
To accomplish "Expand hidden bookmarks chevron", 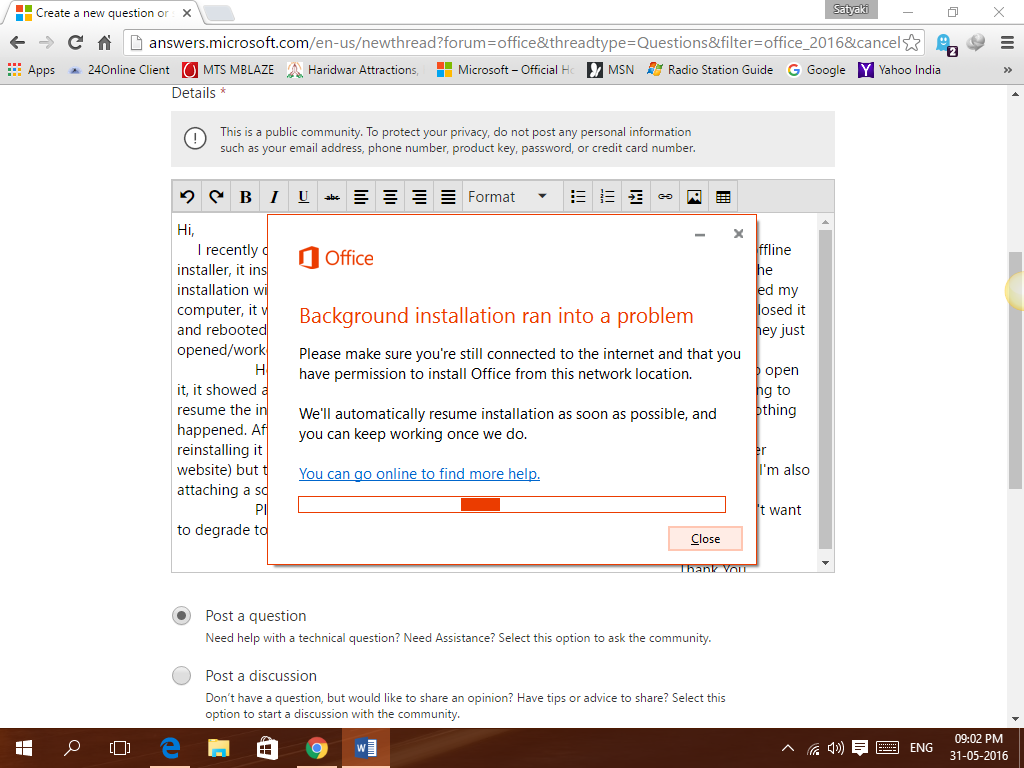I will point(1008,70).
